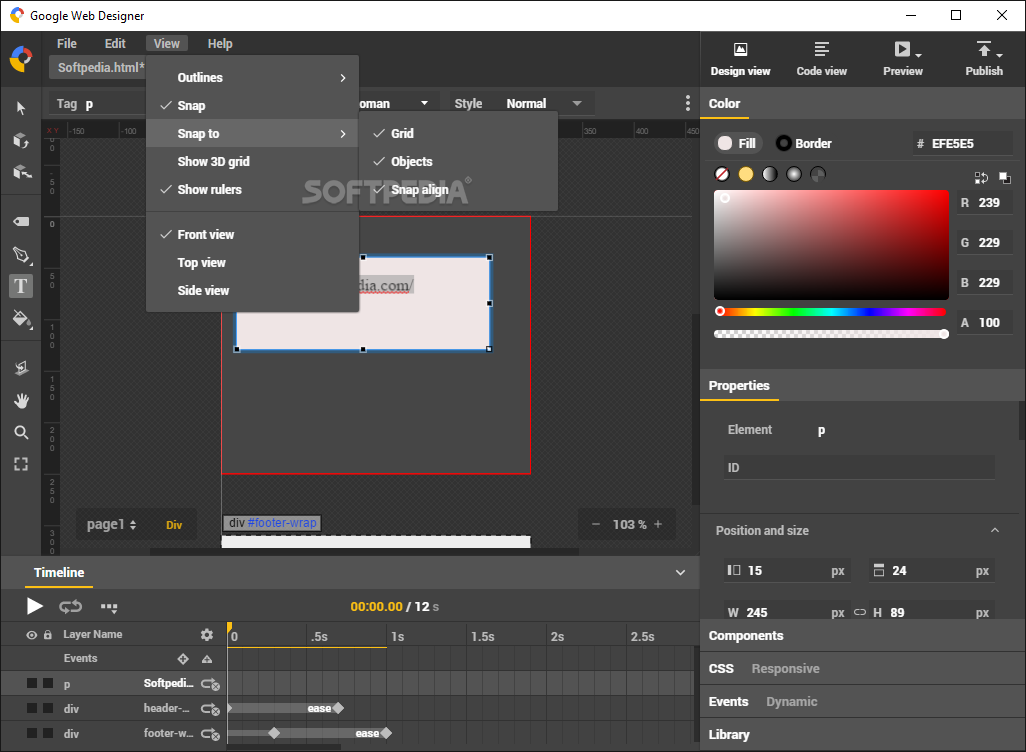Click the hue spectrum slider
This screenshot has height=752, width=1026.
pos(831,312)
